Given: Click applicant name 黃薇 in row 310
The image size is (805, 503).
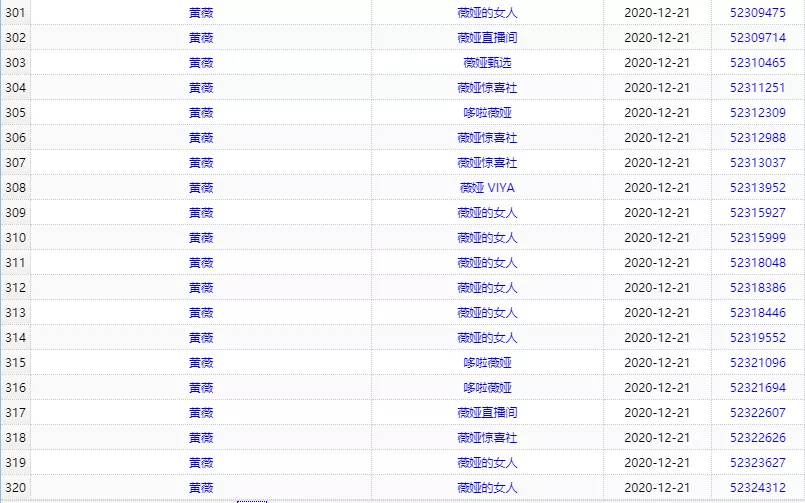Looking at the screenshot, I should point(201,238).
